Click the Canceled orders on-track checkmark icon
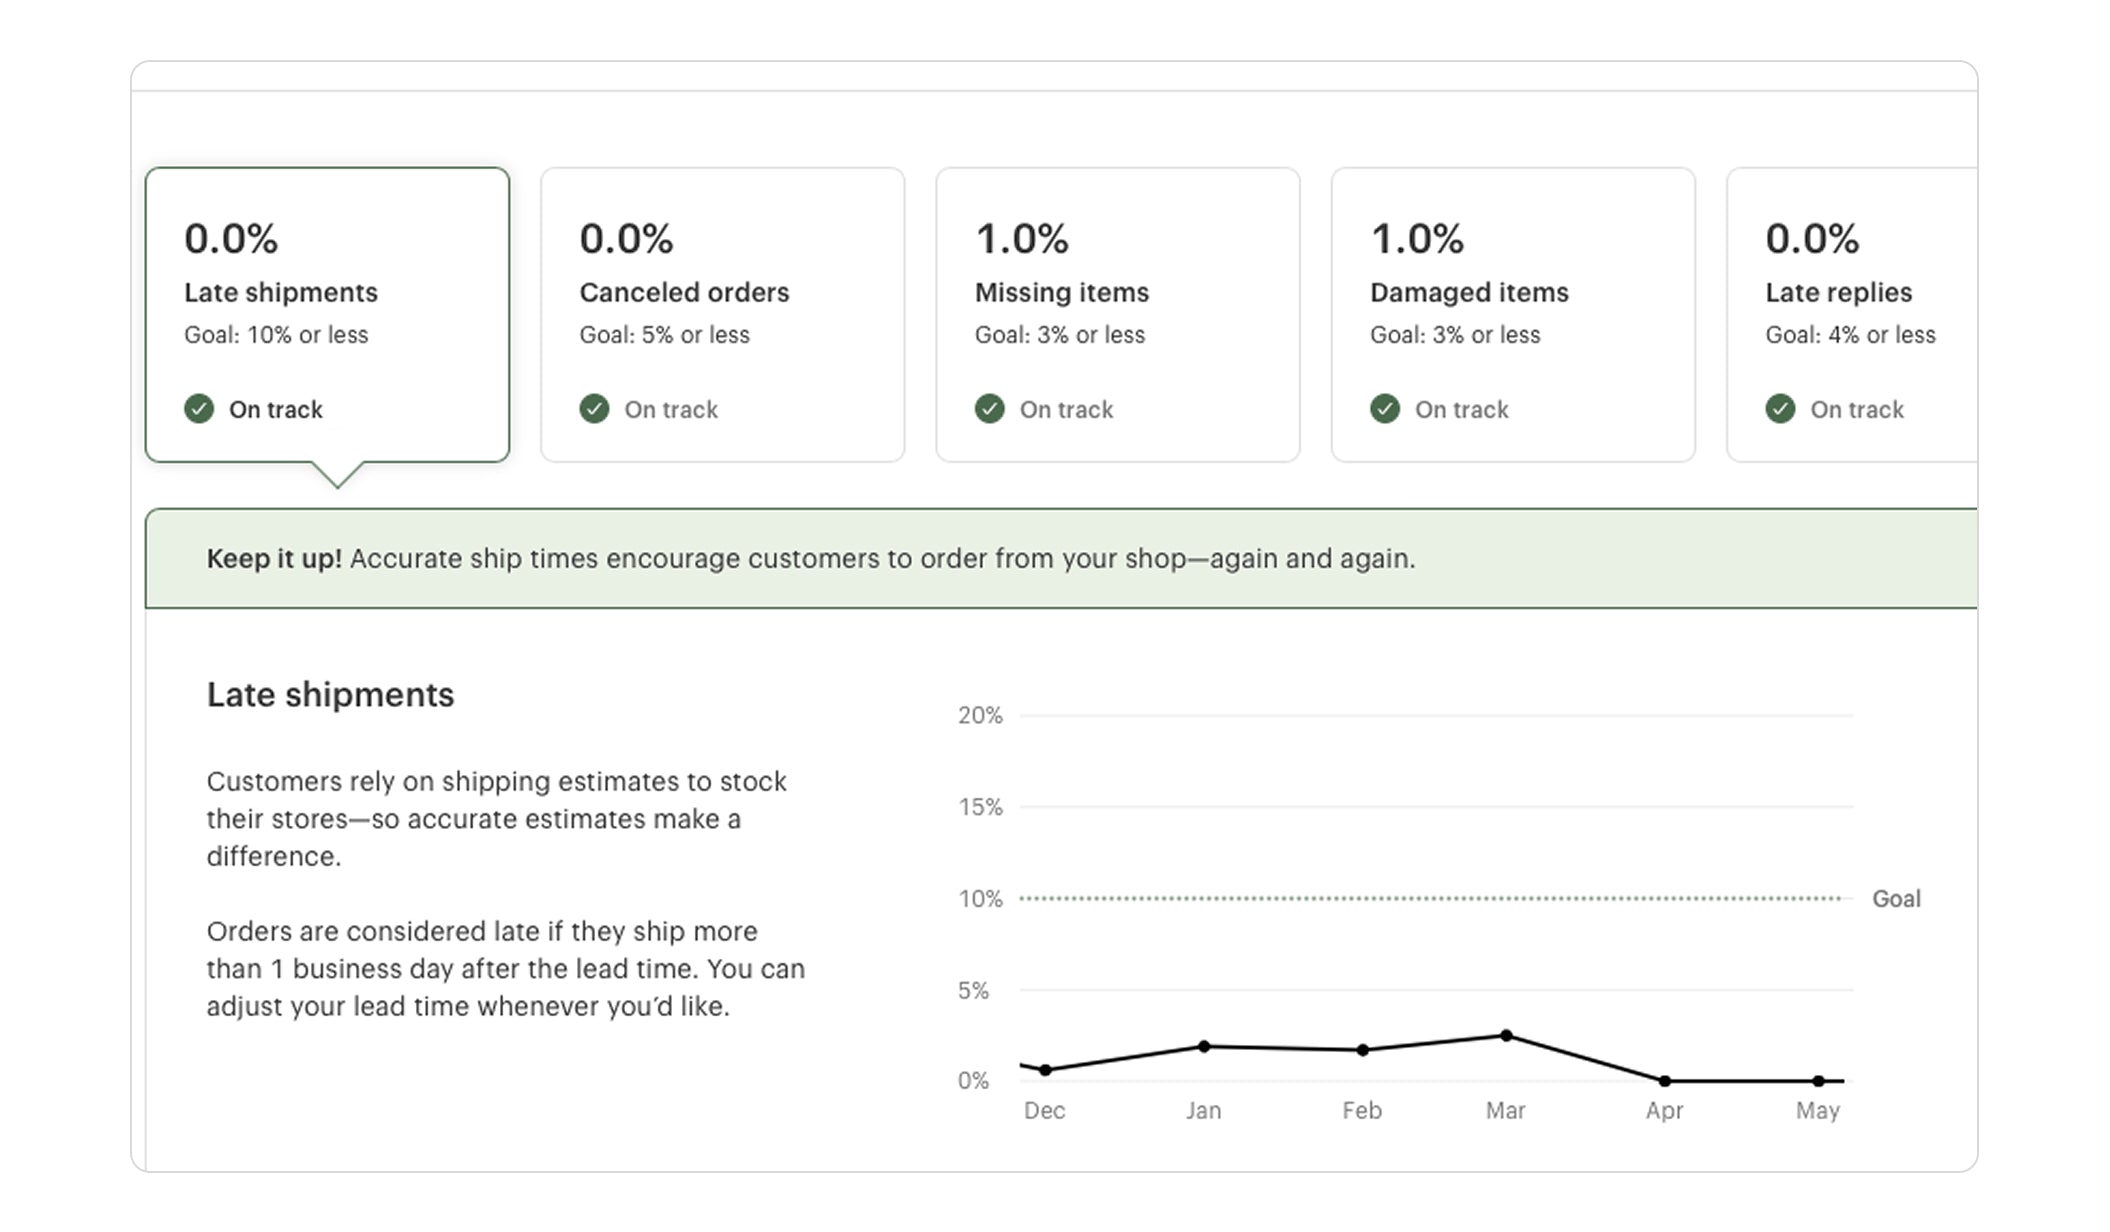The image size is (2110, 1232). [x=594, y=409]
